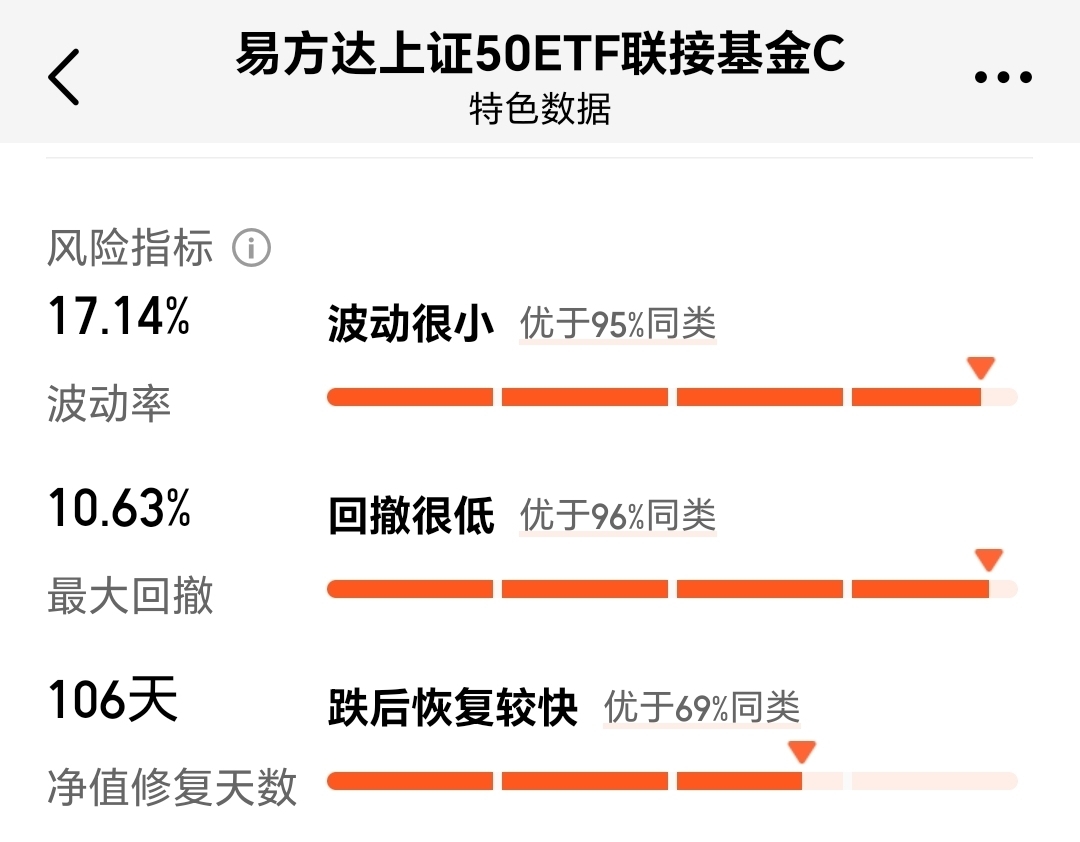The image size is (1080, 842).
Task: Tap the 特色数据 subtitle
Action: point(540,109)
